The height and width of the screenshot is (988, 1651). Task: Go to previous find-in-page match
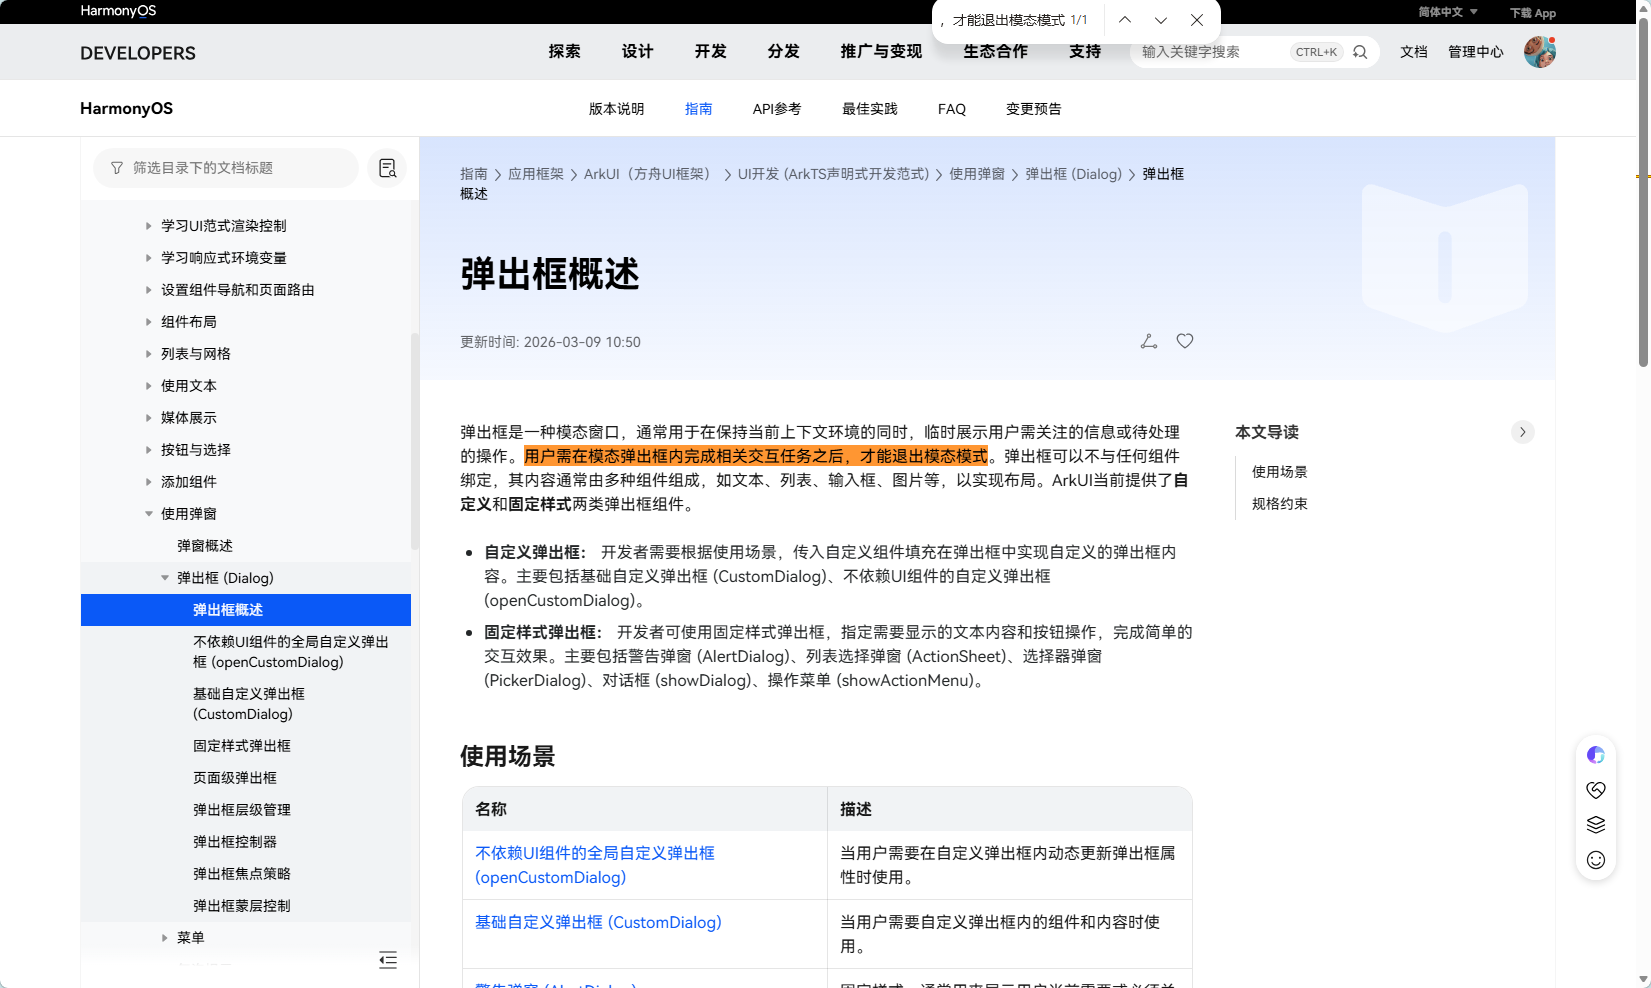1125,20
